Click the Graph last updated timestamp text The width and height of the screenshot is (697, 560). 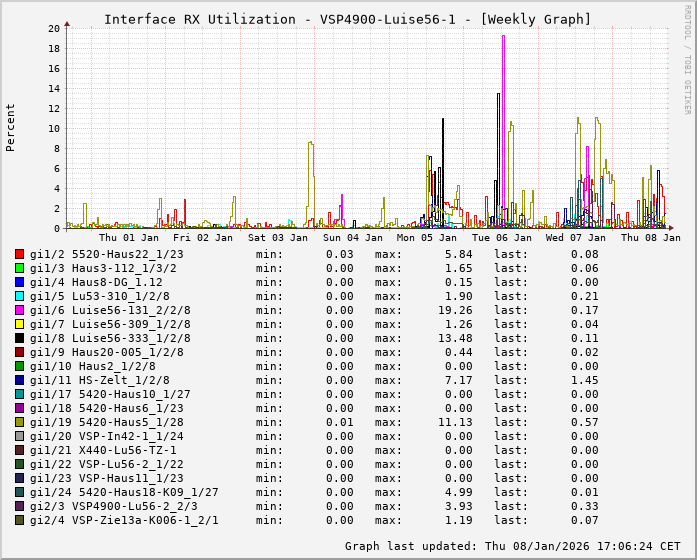click(514, 546)
